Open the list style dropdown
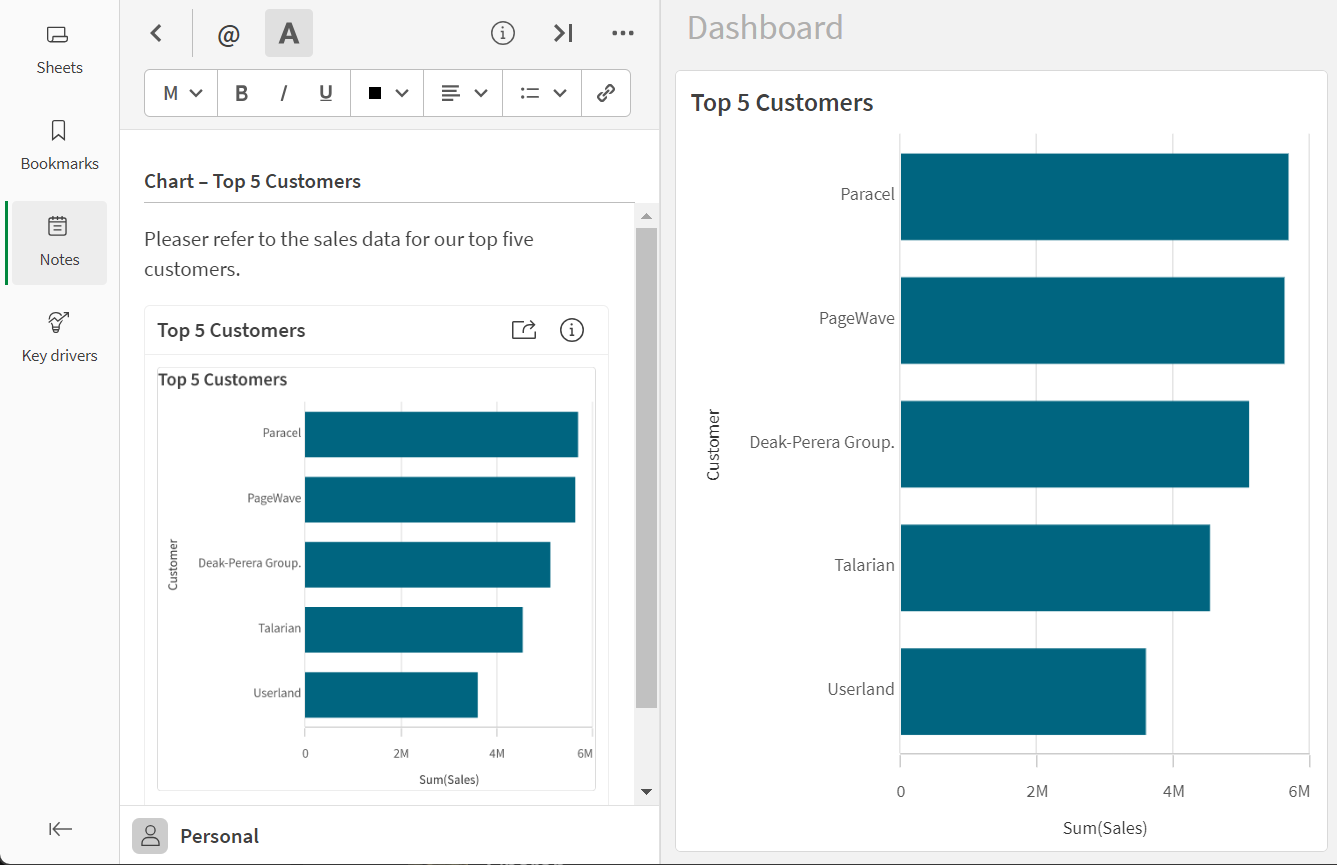1337x865 pixels. tap(543, 93)
